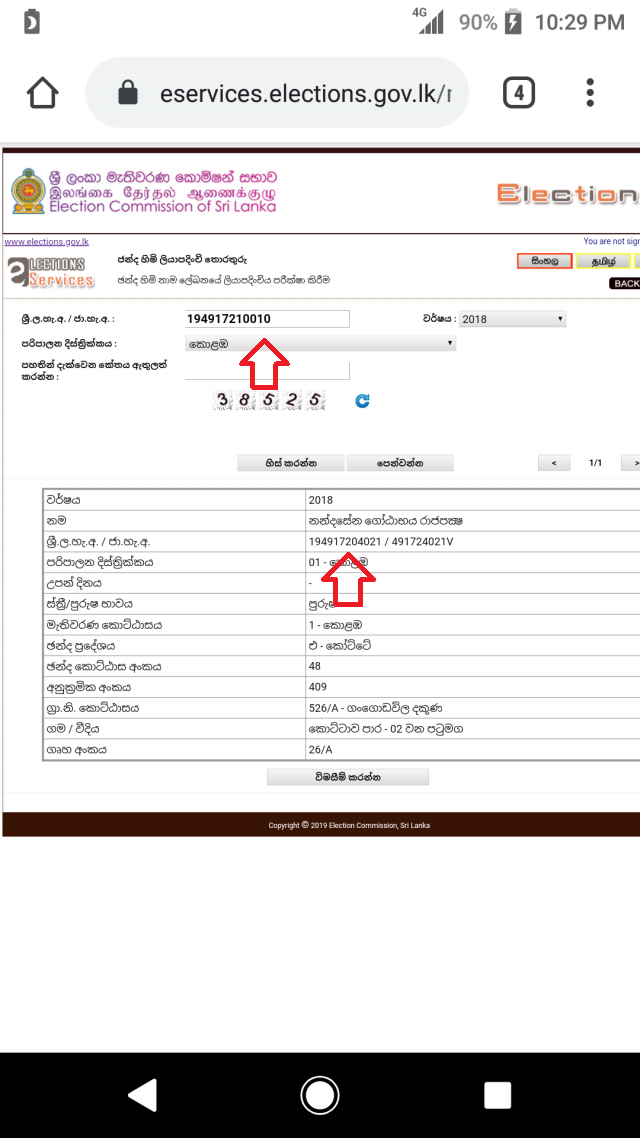This screenshot has width=640, height=1138.
Task: Click the empty captcha code input field
Action: pos(267,371)
